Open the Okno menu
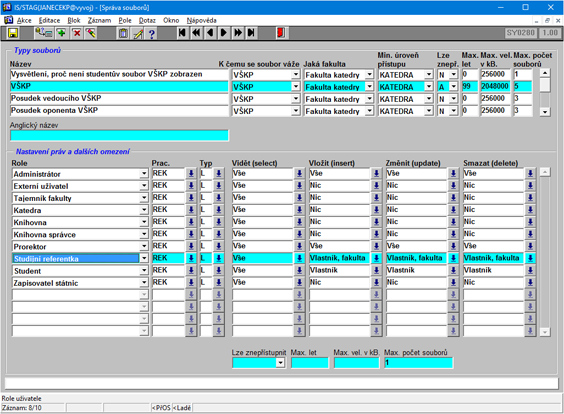Image resolution: width=564 pixels, height=414 pixels. click(x=171, y=21)
